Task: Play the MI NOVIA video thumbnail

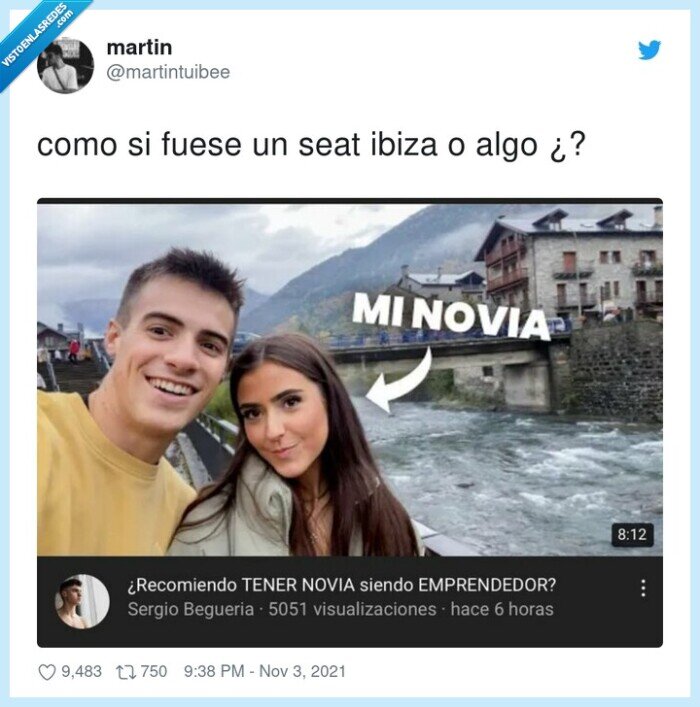Action: [x=350, y=379]
